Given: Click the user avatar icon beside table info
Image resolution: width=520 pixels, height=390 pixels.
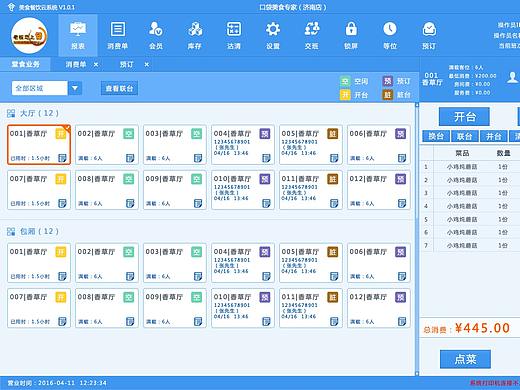Looking at the screenshot, I should pyautogui.click(x=513, y=77).
